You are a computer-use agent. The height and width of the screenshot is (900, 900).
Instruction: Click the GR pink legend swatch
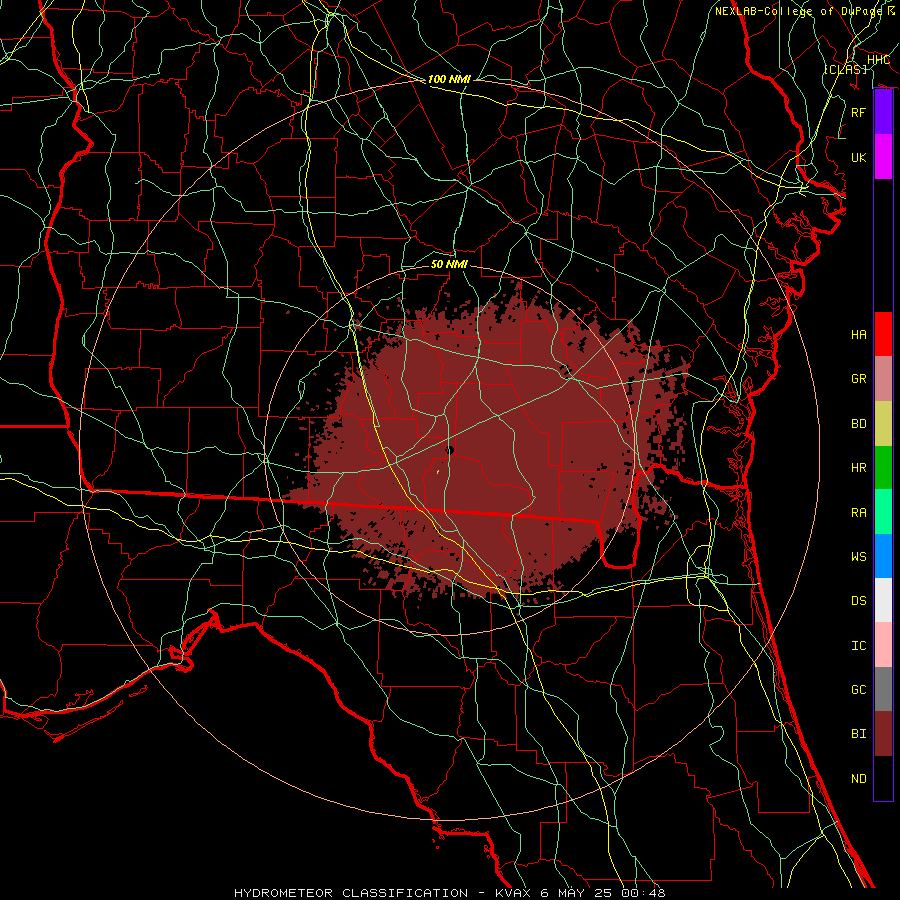coord(883,378)
